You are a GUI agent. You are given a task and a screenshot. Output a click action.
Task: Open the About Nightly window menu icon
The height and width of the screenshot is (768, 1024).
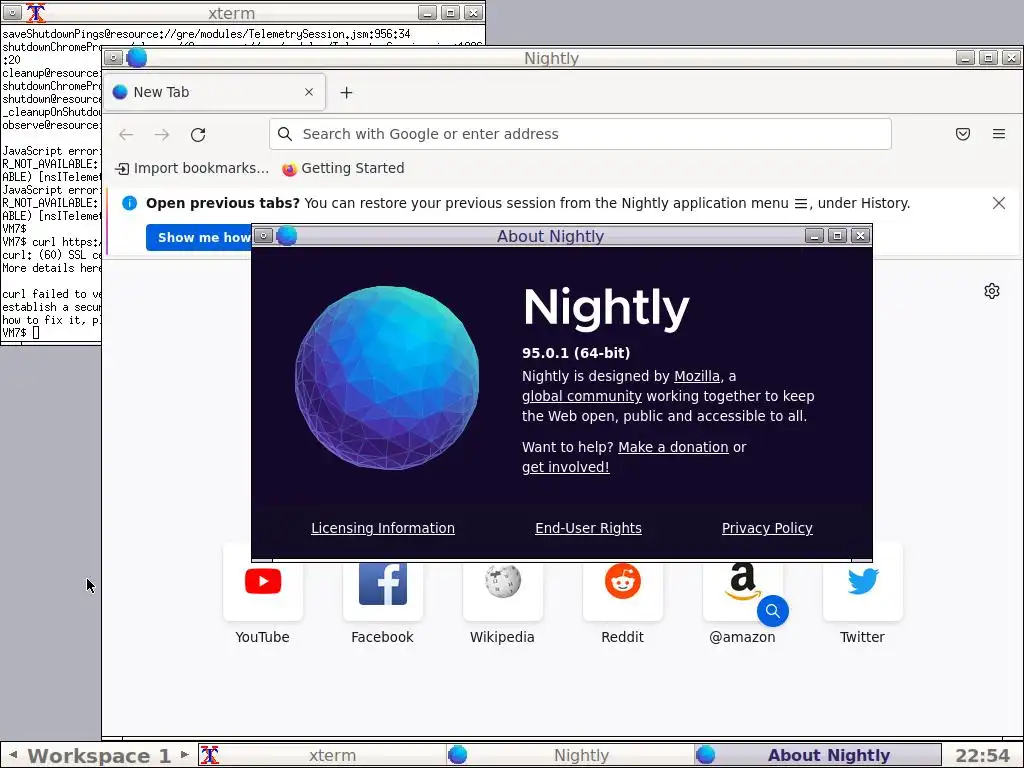pos(263,236)
